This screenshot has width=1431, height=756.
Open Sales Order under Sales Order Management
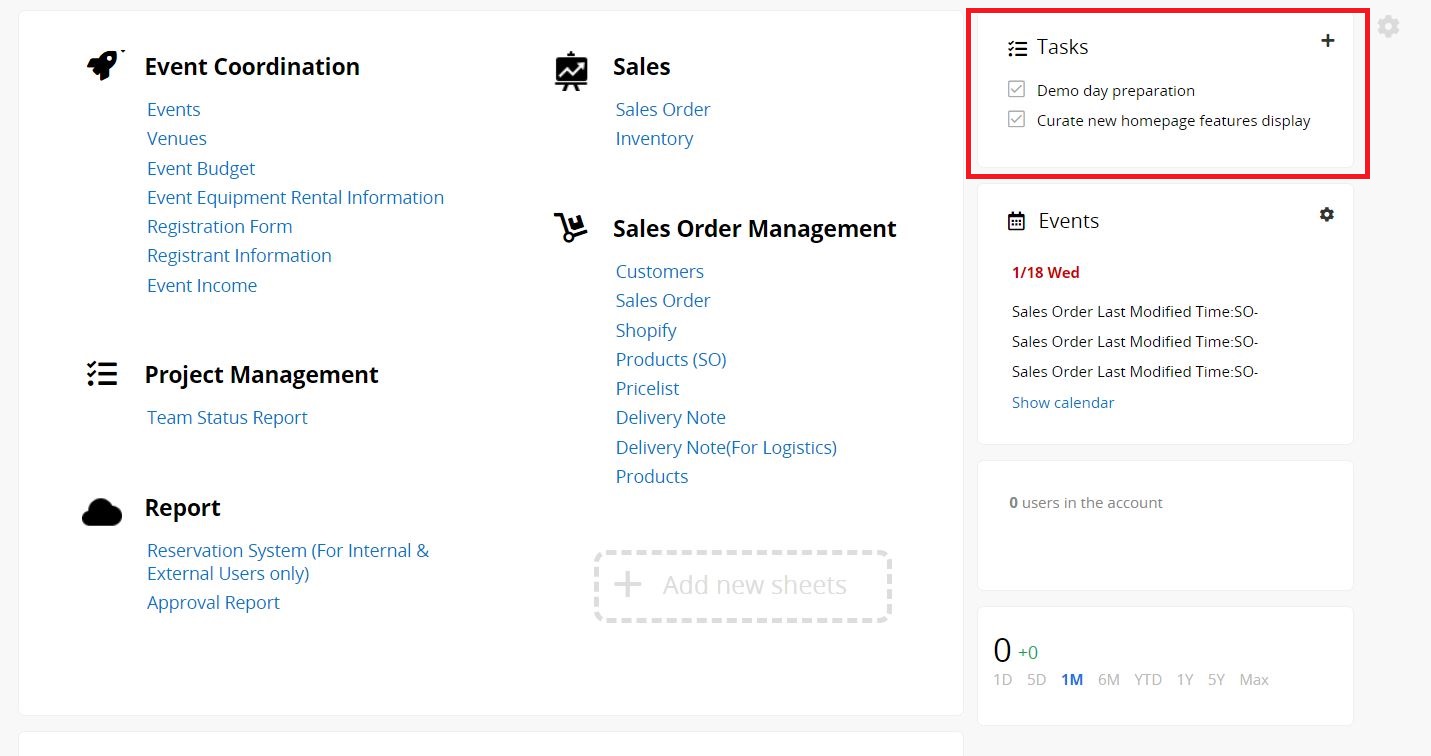click(663, 301)
